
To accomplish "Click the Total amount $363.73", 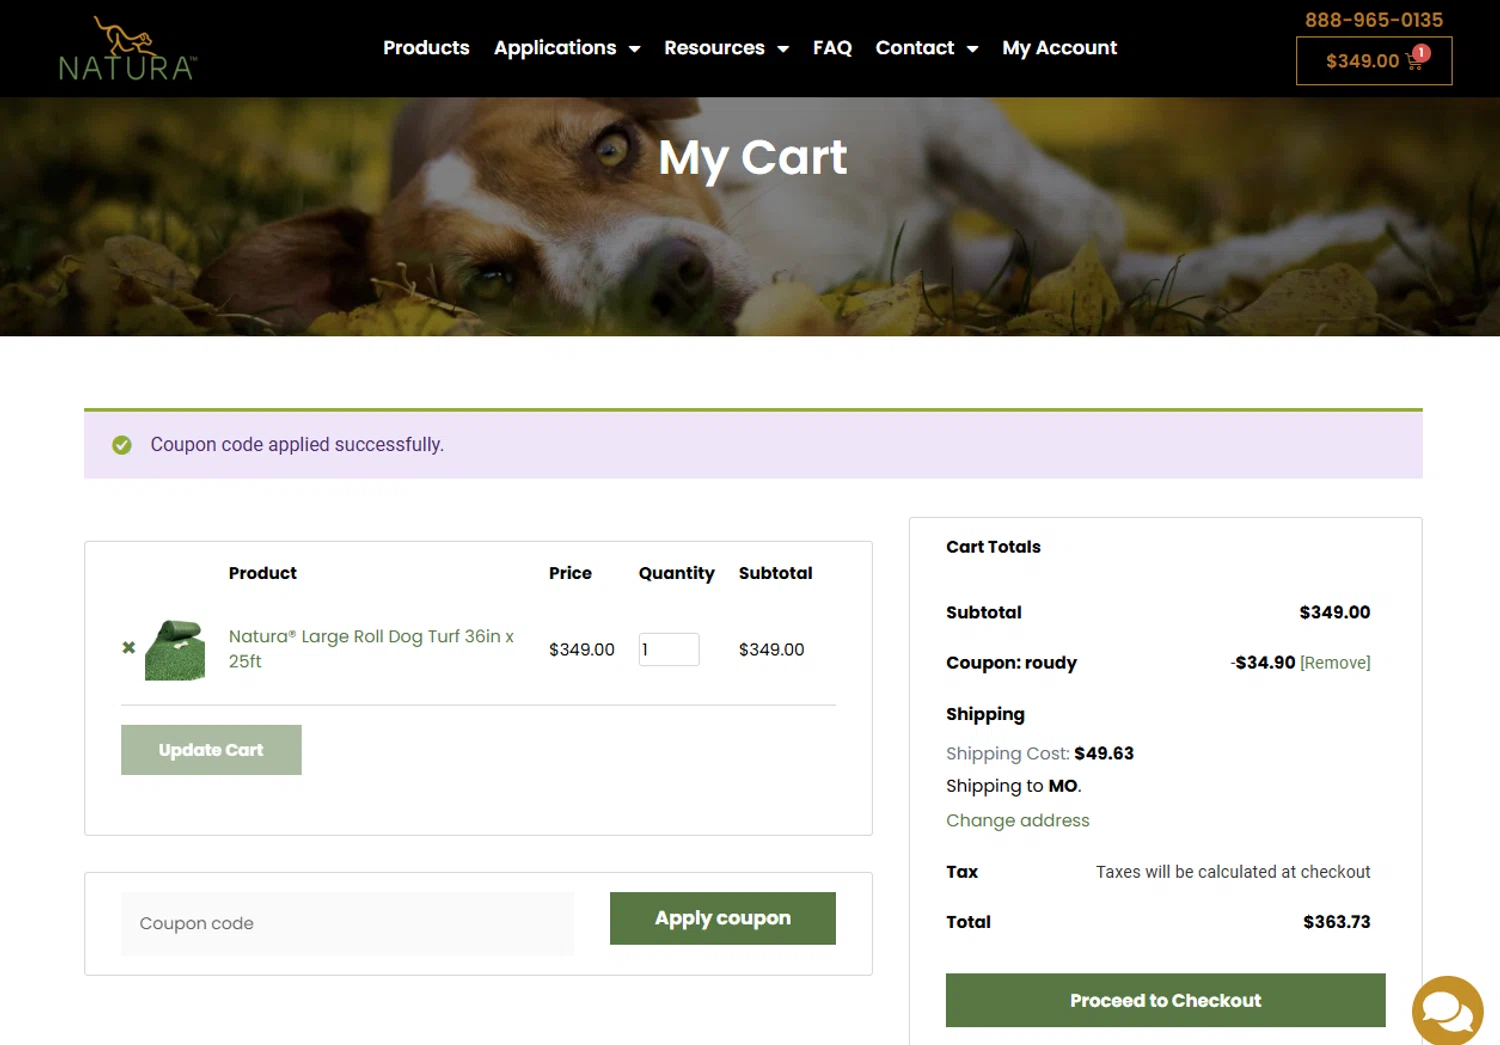I will pyautogui.click(x=1337, y=922).
